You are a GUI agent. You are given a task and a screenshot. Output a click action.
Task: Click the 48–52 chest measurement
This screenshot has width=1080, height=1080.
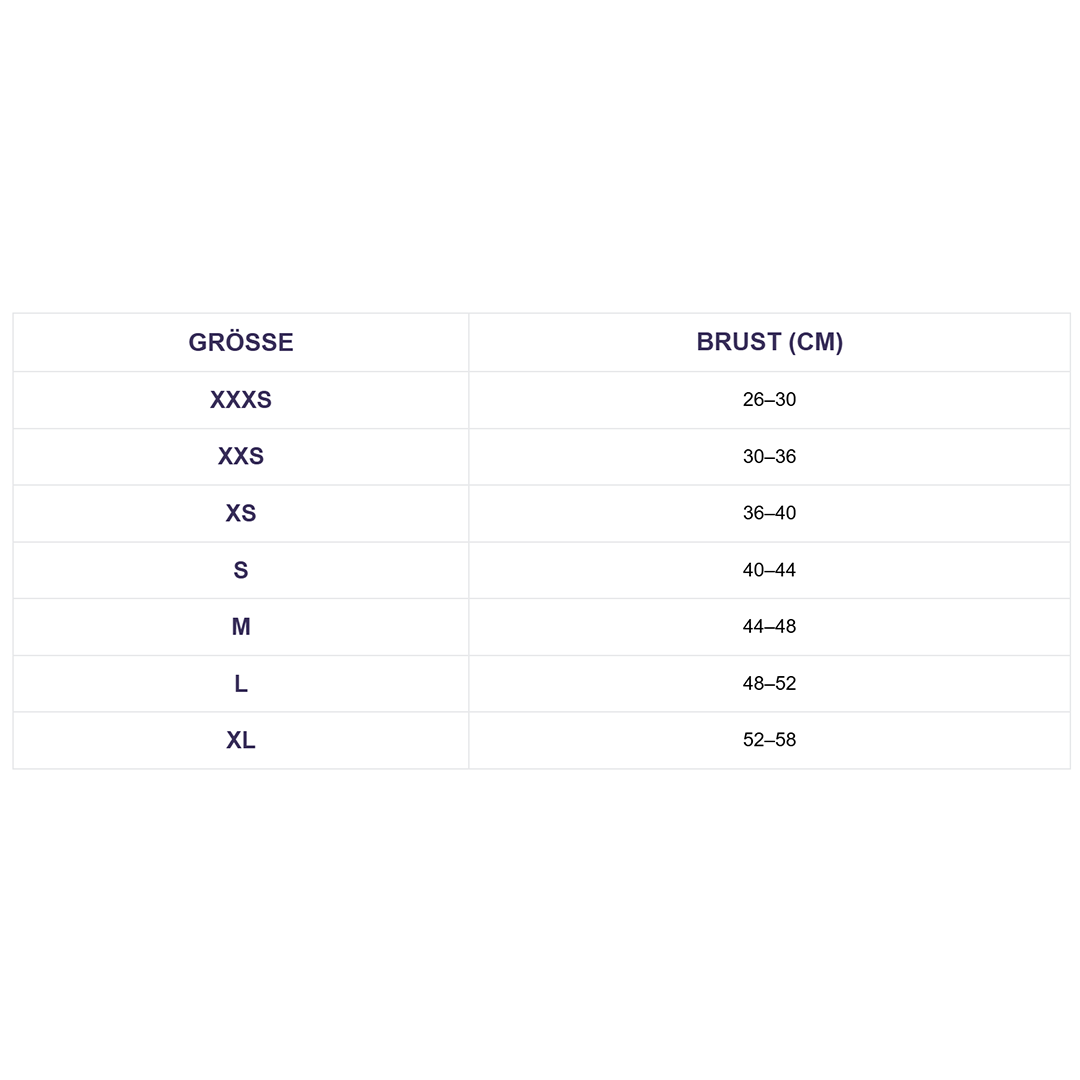(769, 684)
